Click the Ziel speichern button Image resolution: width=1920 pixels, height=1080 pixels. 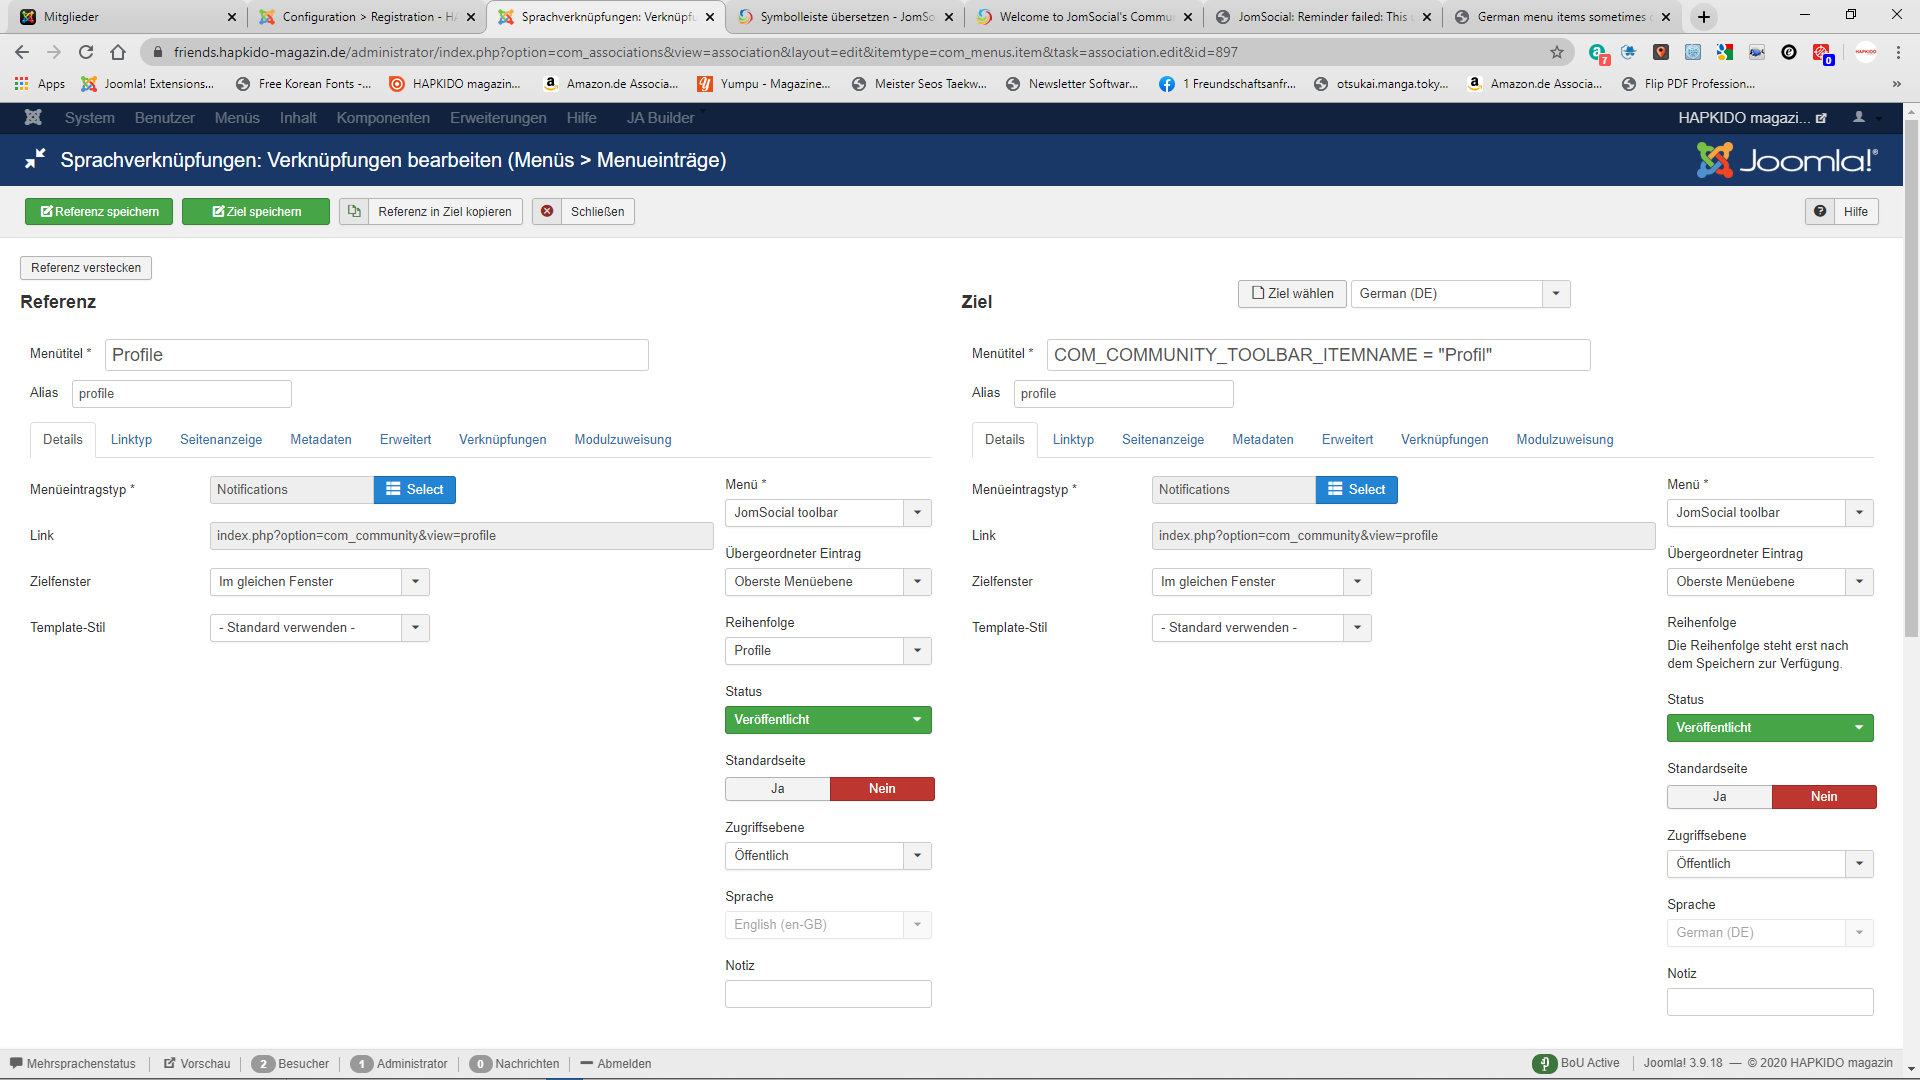(x=256, y=211)
